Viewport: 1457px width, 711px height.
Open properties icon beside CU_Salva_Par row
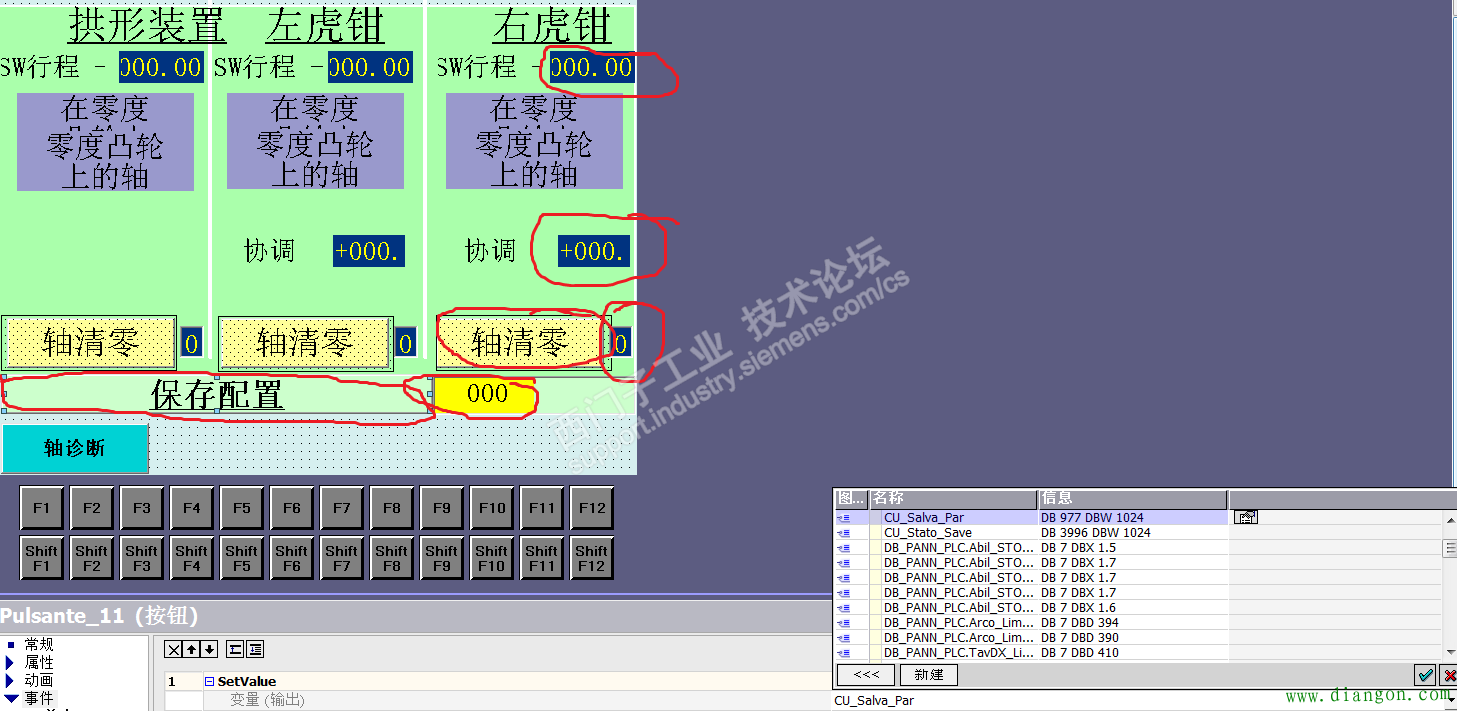[x=1245, y=517]
